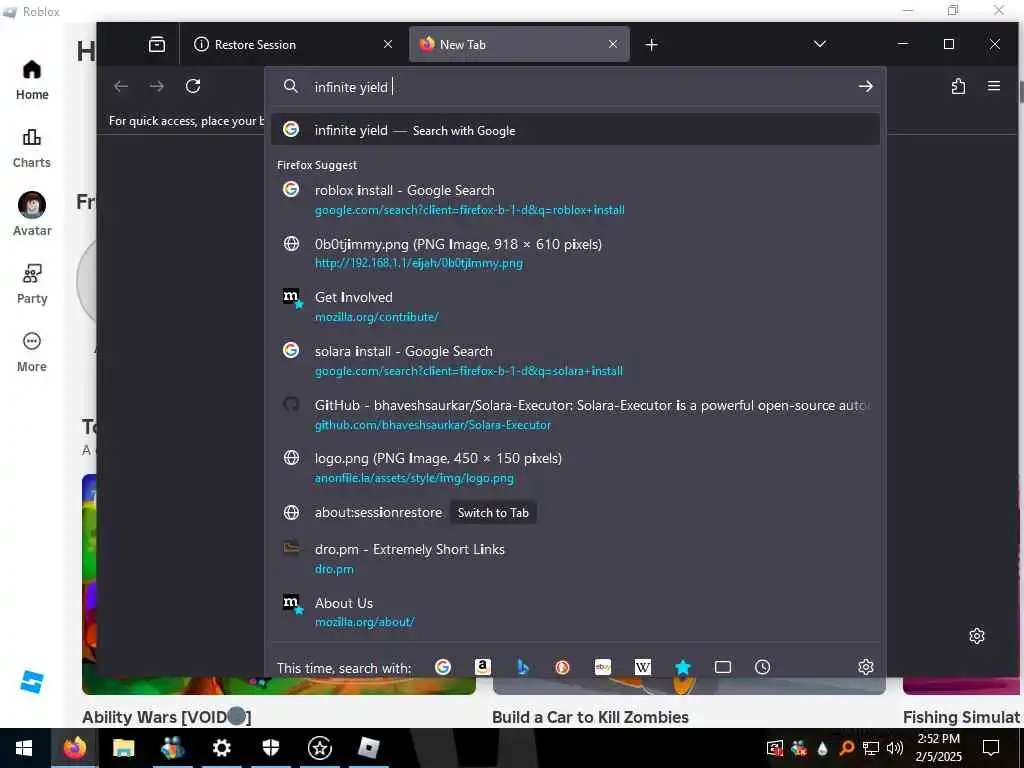Open Build a Car to Kill Zombies in Roblox

tap(590, 717)
